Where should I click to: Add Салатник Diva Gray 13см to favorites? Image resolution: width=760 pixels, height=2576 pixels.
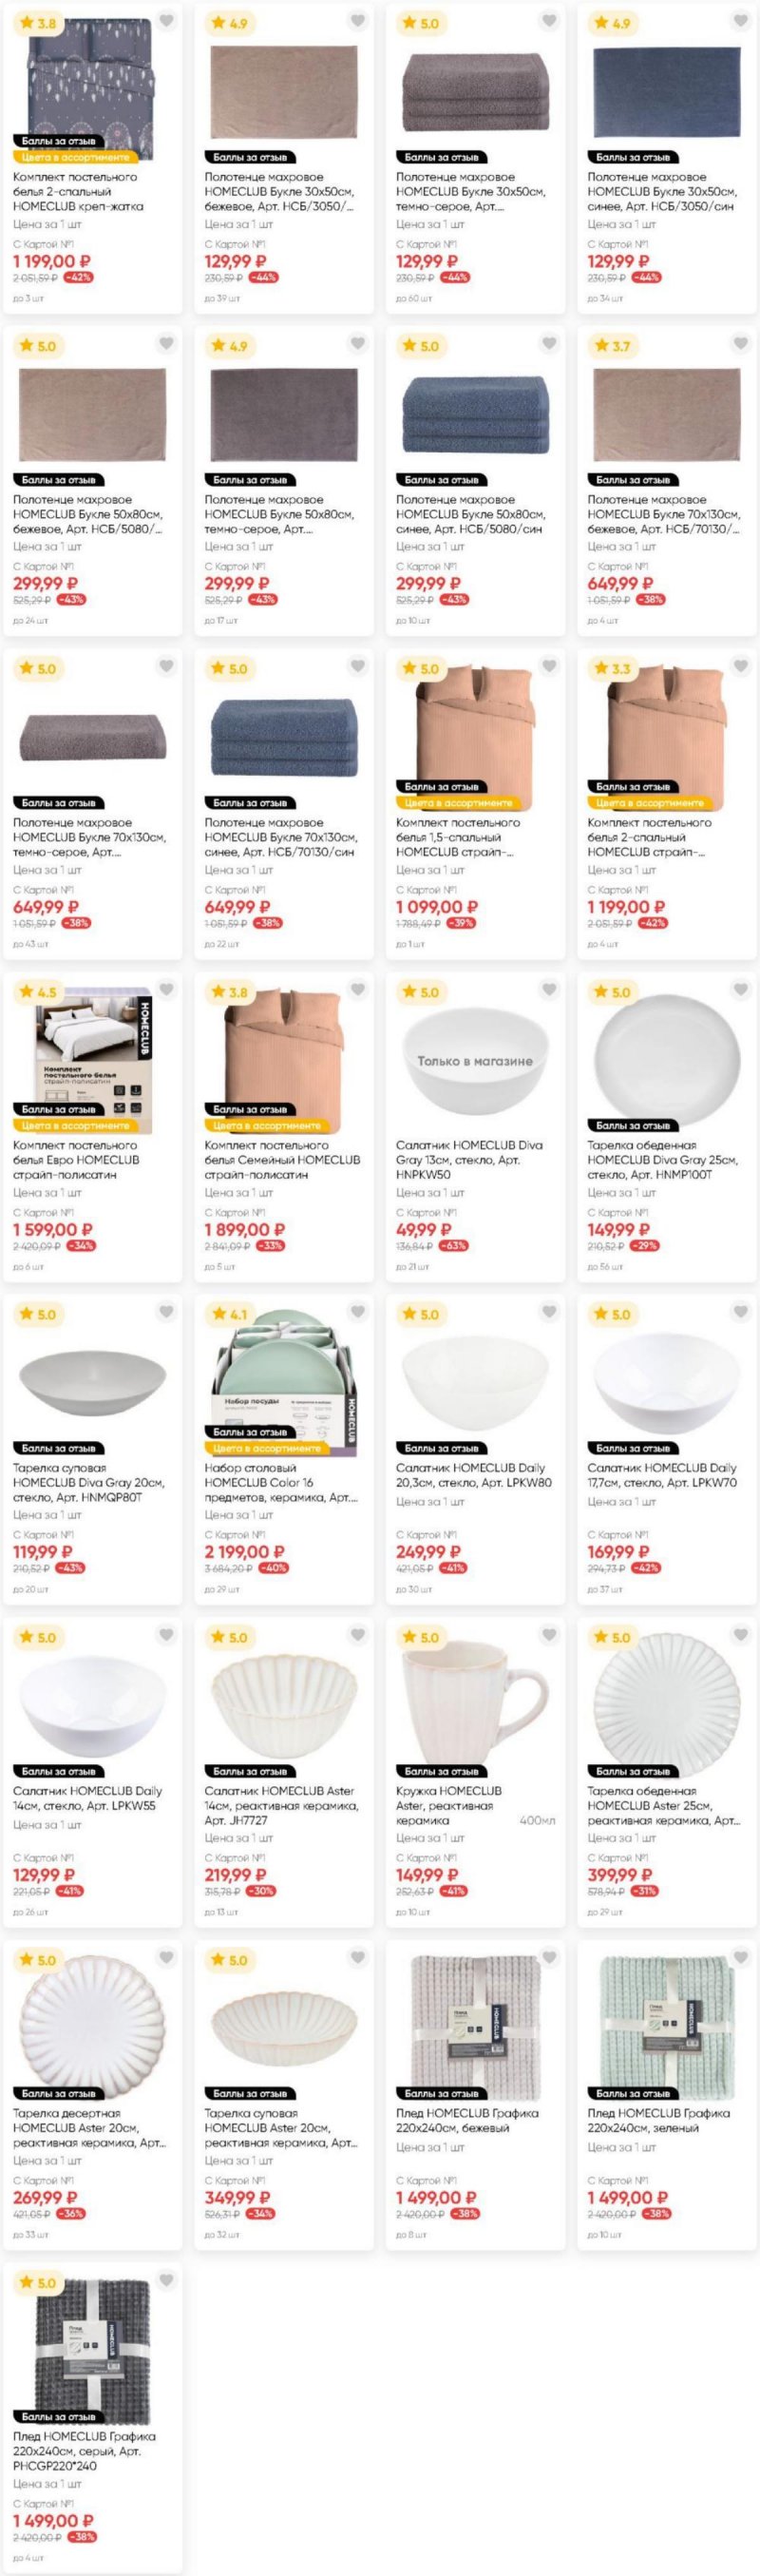point(549,990)
